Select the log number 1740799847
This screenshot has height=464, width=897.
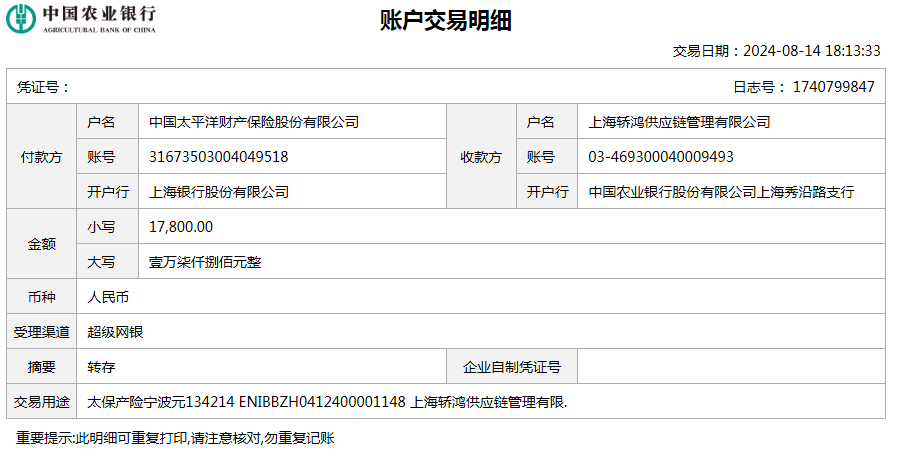pyautogui.click(x=832, y=87)
